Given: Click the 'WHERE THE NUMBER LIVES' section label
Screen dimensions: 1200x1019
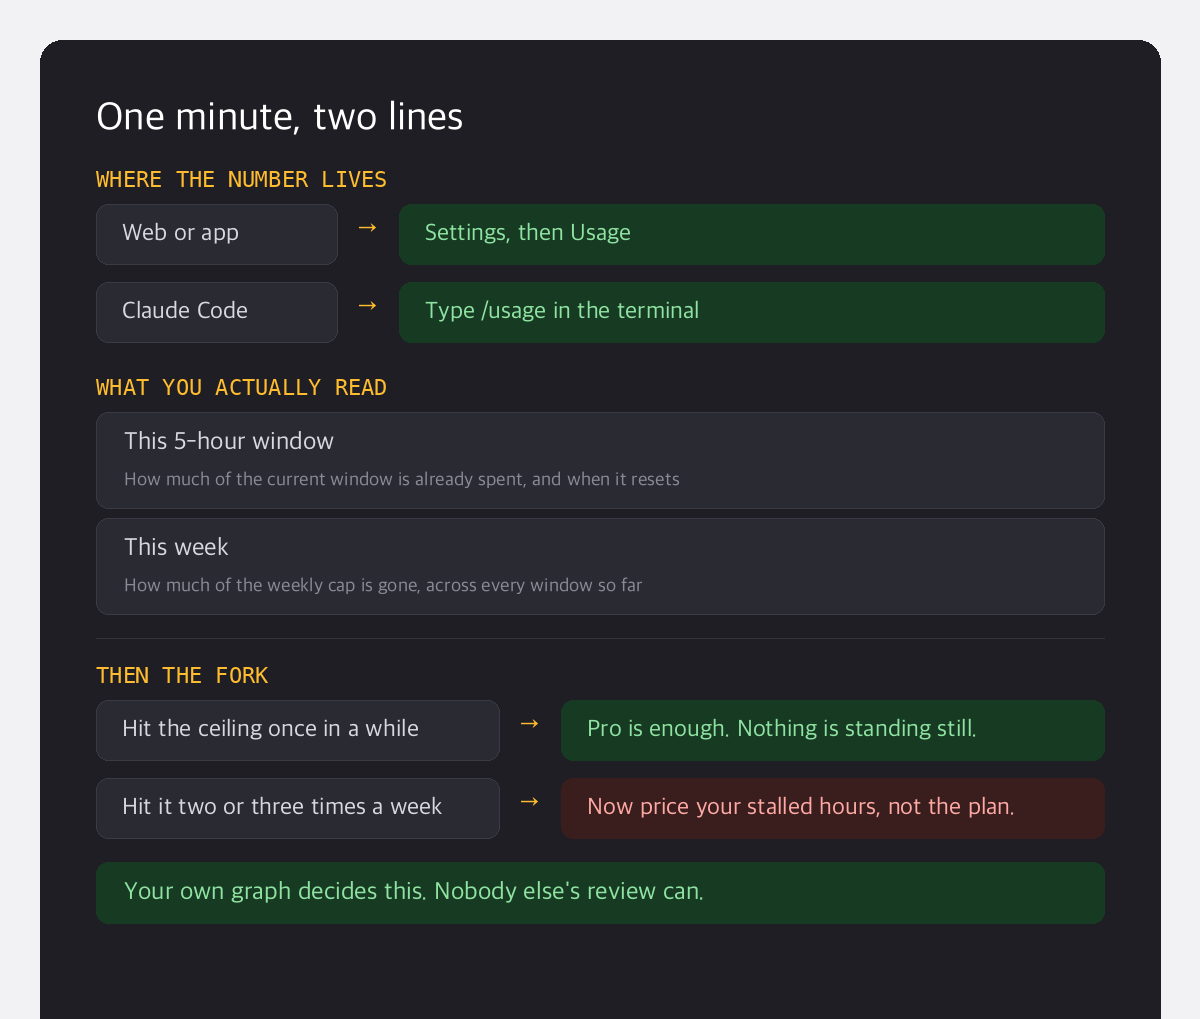Looking at the screenshot, I should pos(241,179).
